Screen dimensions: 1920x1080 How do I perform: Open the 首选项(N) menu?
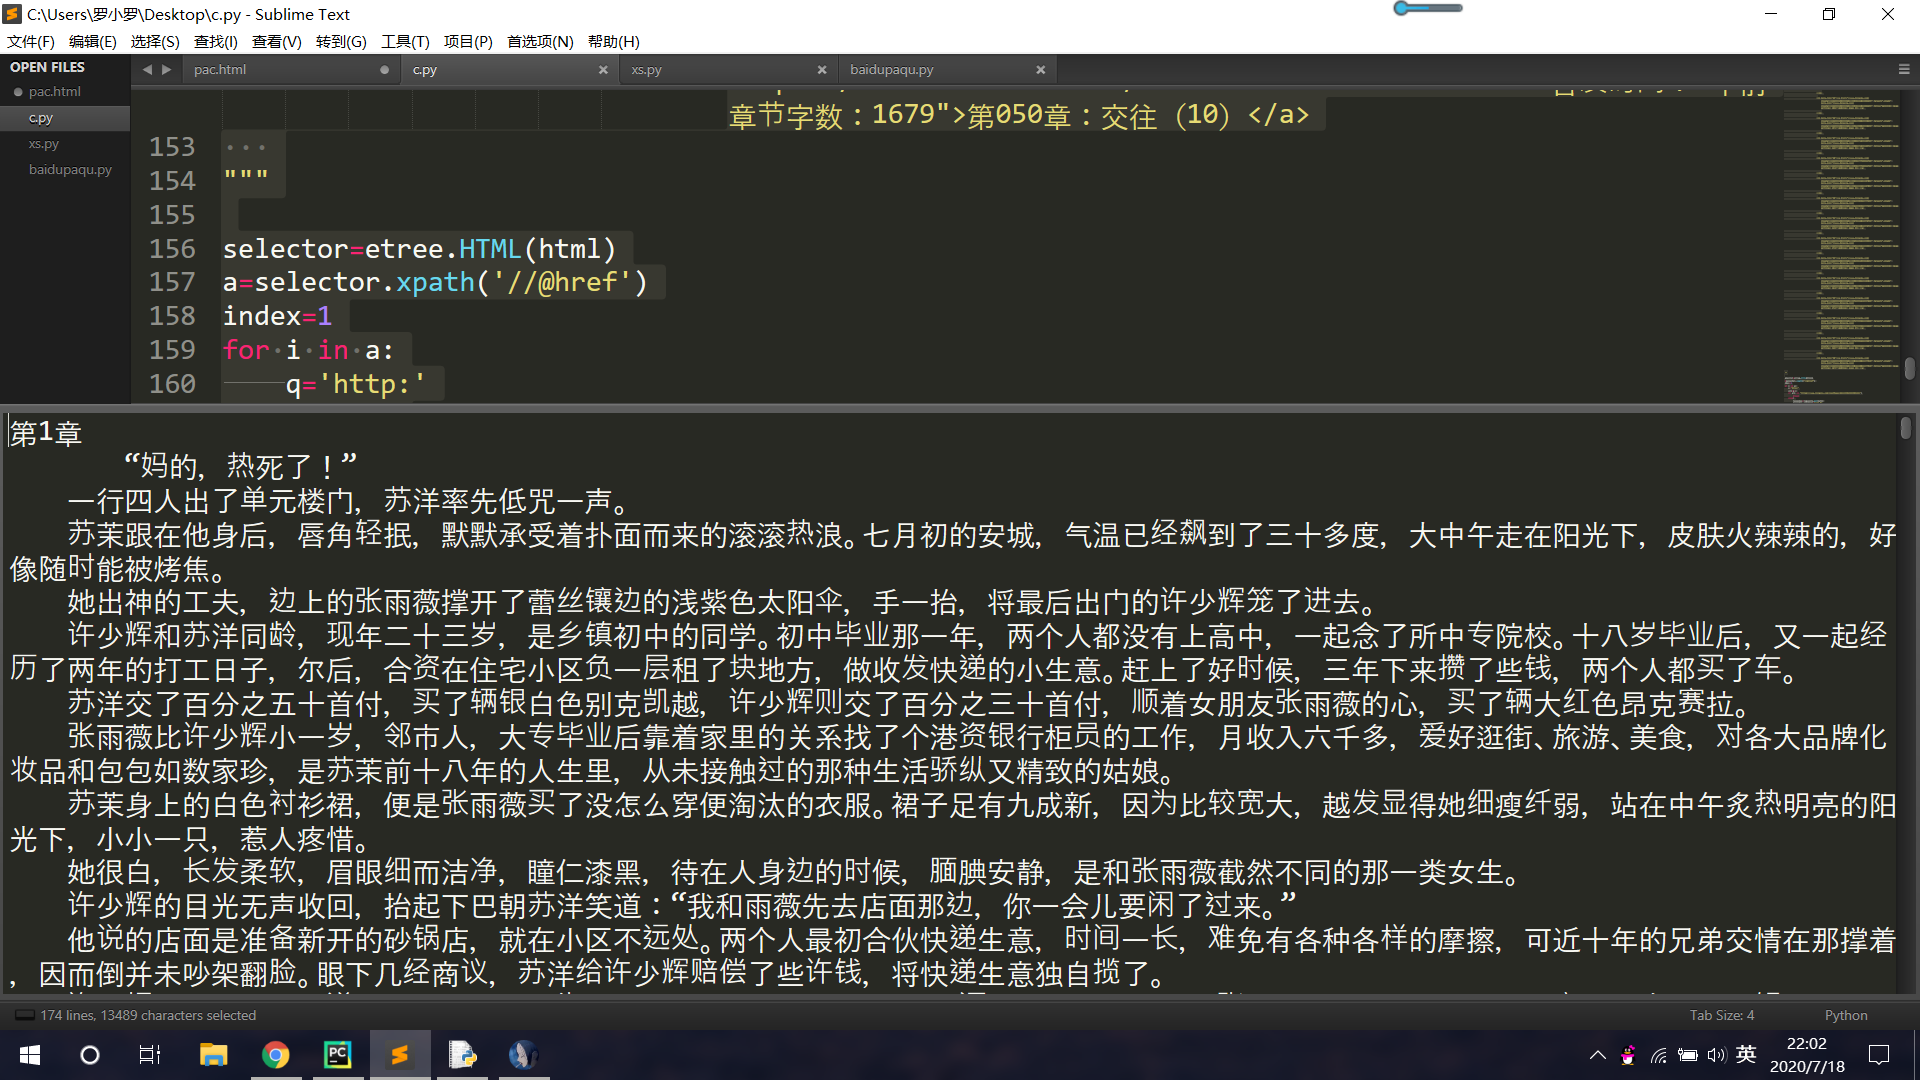pos(539,41)
